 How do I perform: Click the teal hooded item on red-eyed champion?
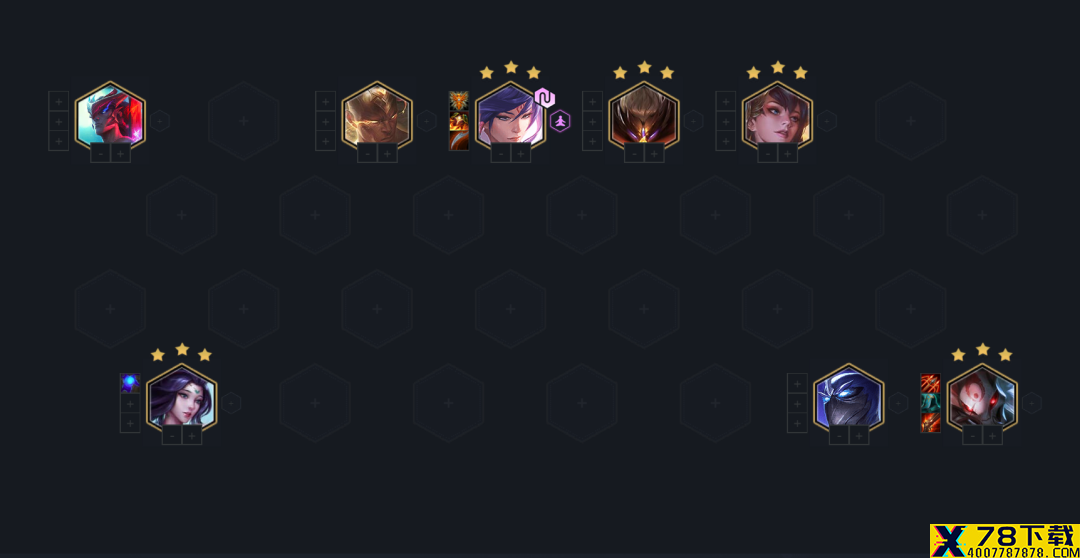[x=931, y=403]
